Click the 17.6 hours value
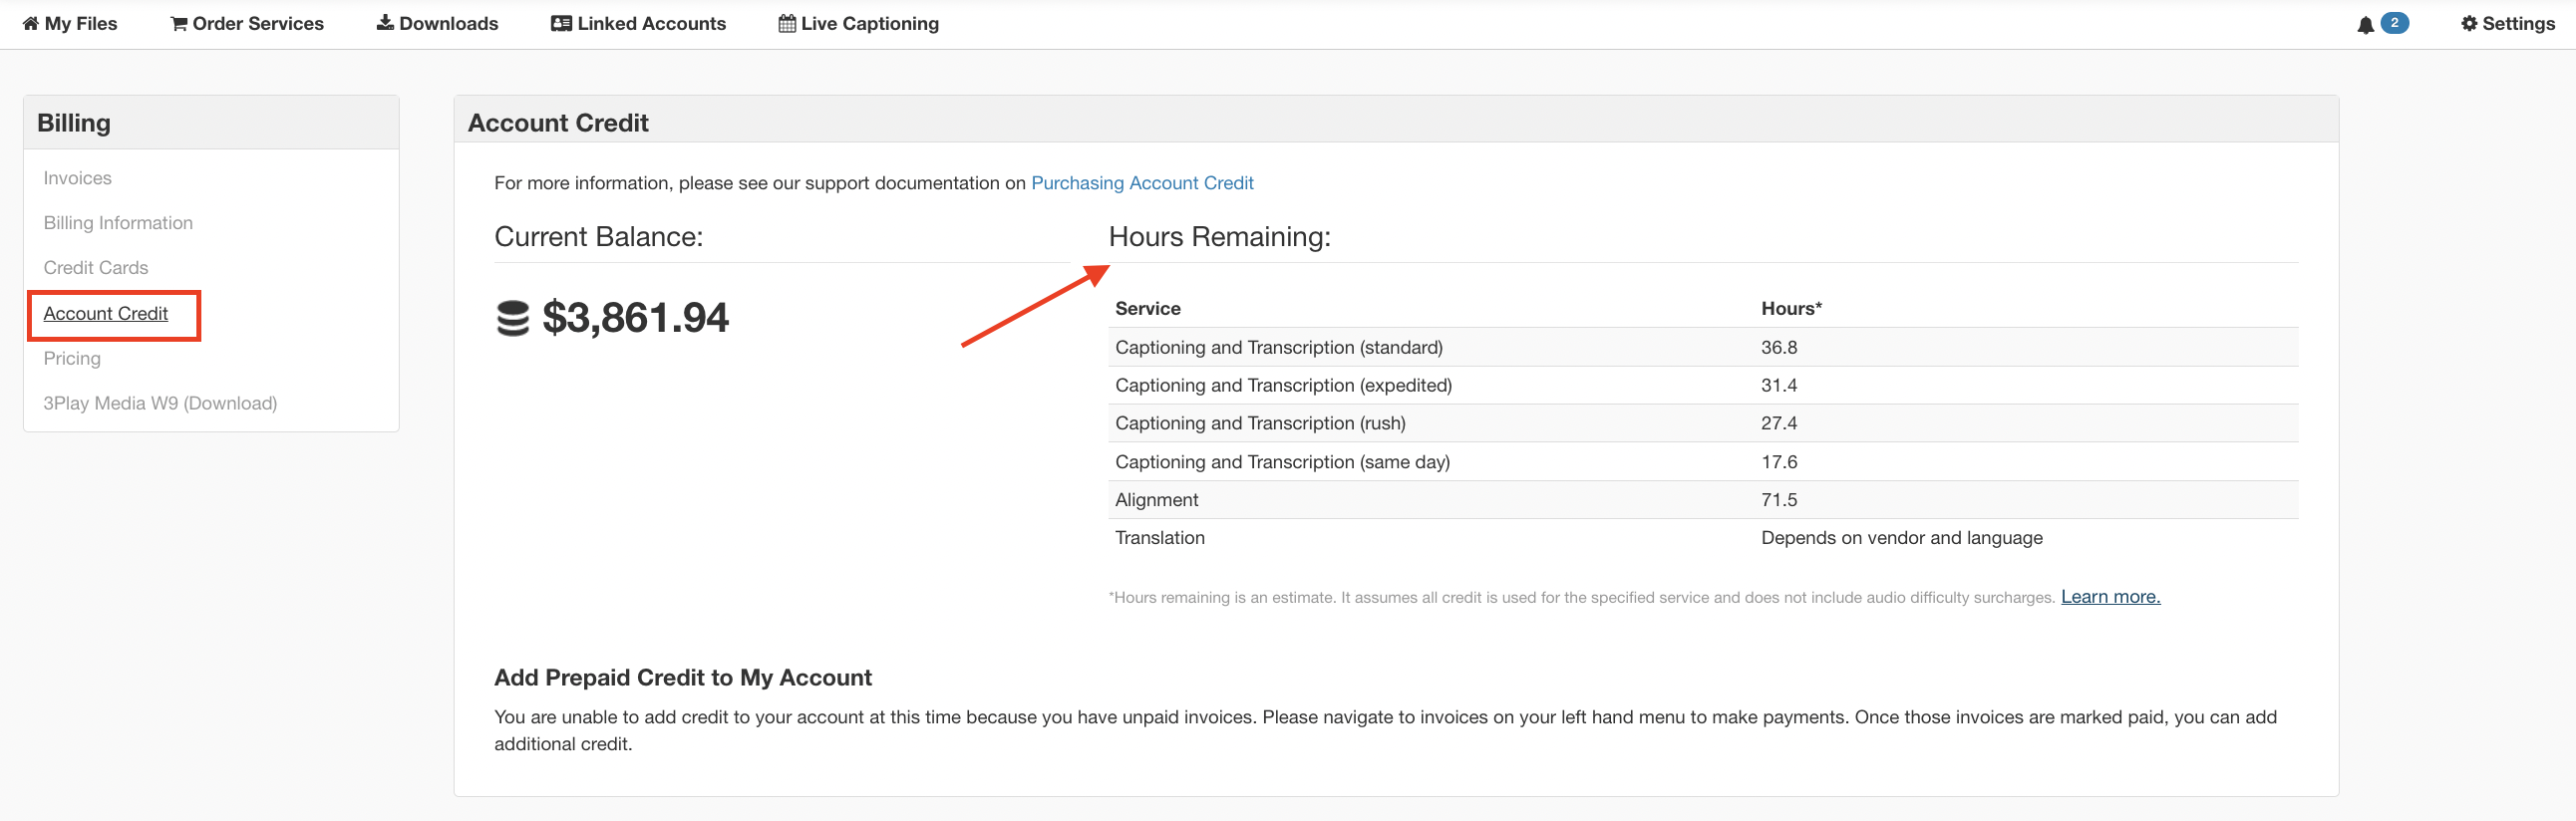The width and height of the screenshot is (2576, 821). [1779, 462]
